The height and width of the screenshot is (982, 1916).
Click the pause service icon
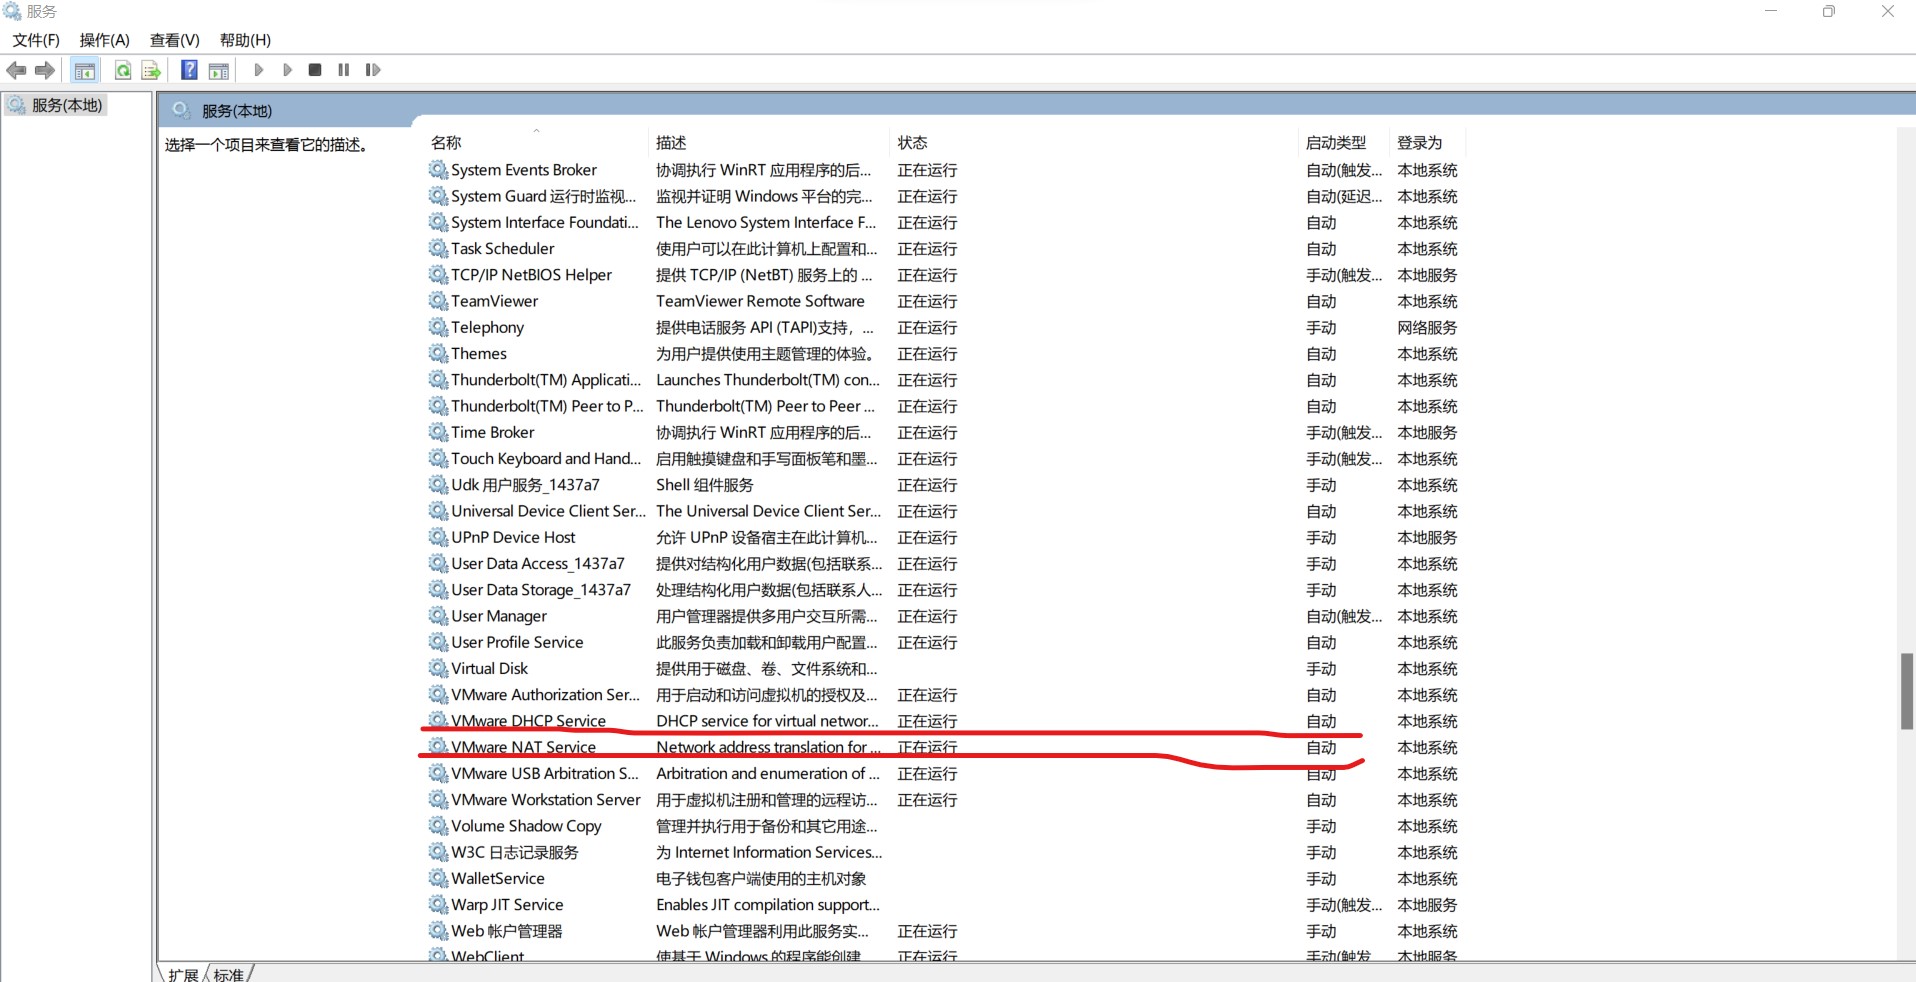click(343, 69)
